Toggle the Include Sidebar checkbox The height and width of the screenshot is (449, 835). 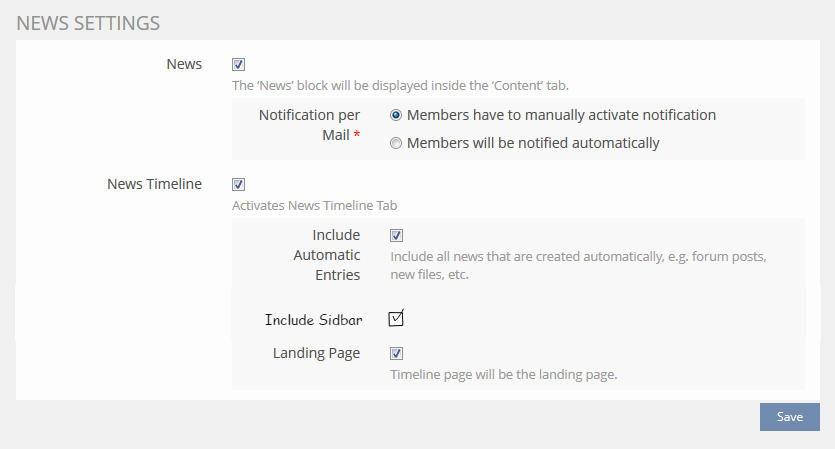pos(396,319)
